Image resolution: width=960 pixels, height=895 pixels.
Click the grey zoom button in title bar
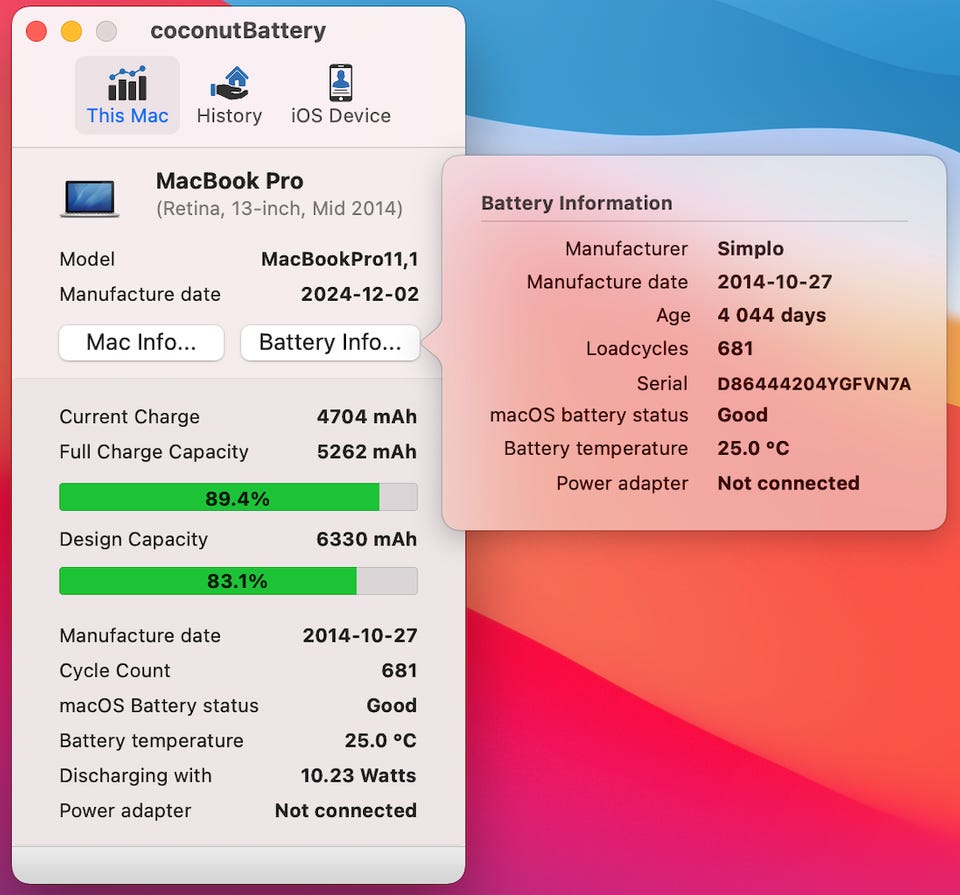106,31
